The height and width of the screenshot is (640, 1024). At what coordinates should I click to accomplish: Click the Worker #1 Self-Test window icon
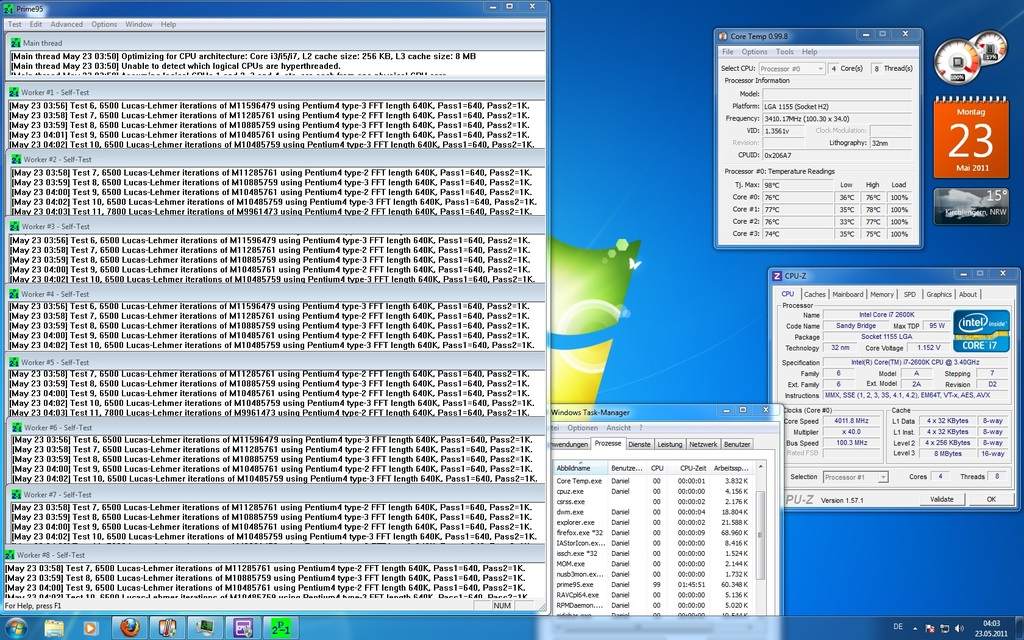(x=14, y=93)
